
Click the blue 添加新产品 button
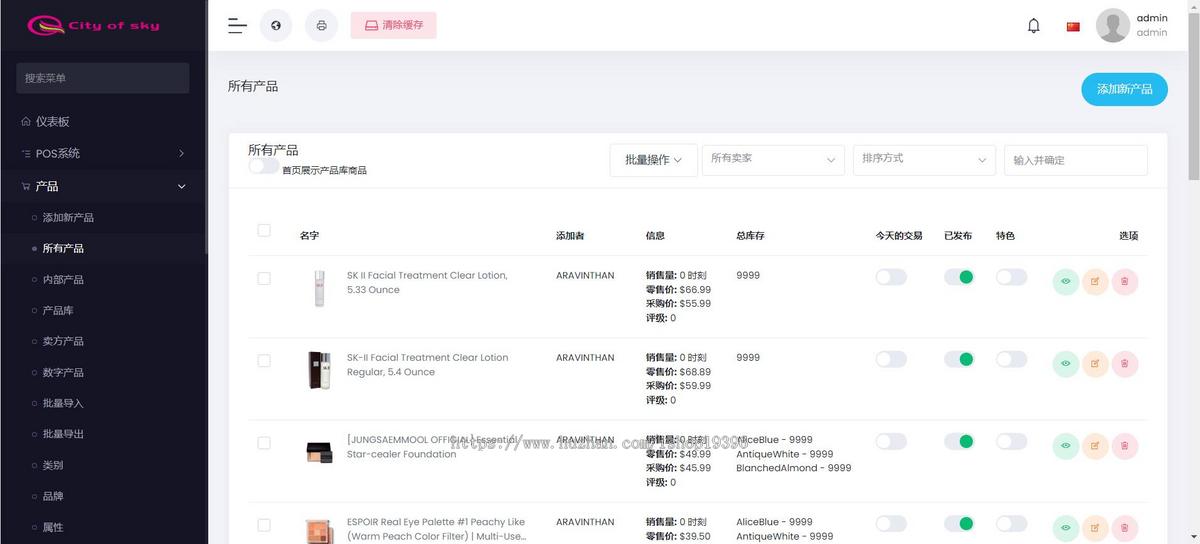[1124, 89]
